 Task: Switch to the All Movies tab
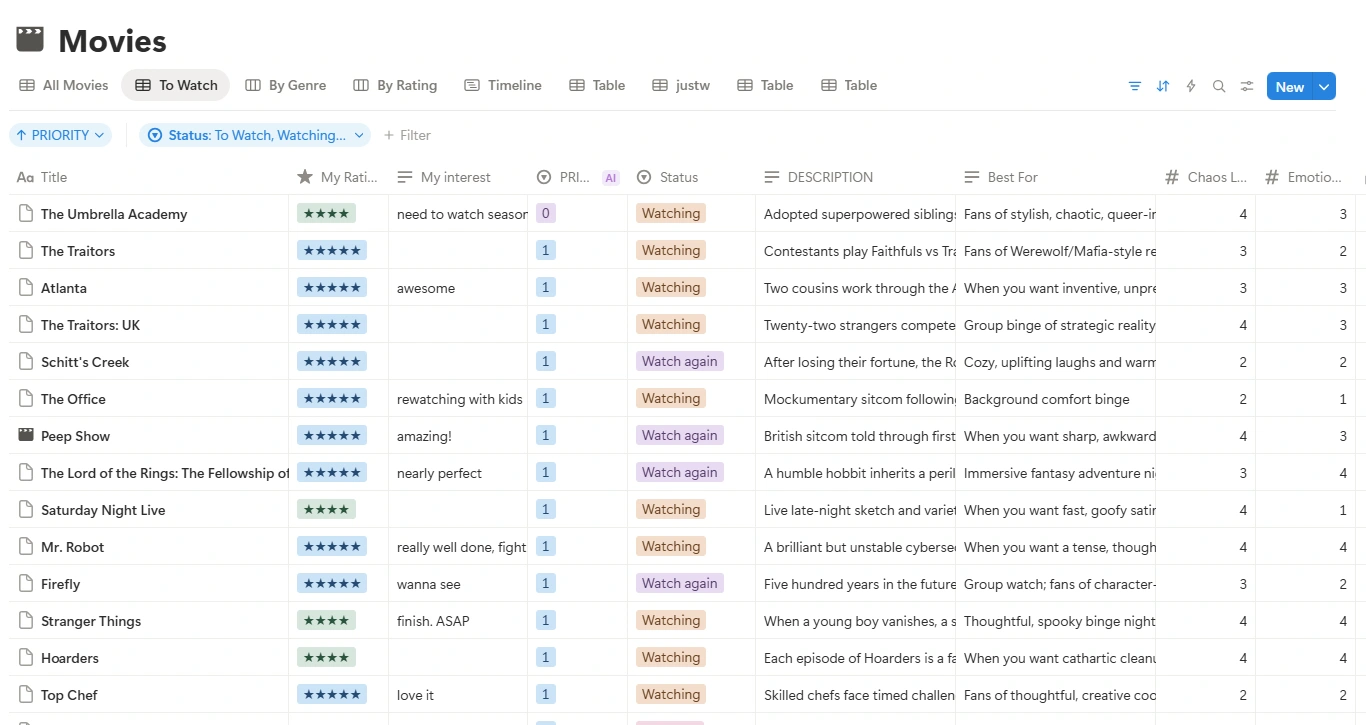[x=64, y=86]
